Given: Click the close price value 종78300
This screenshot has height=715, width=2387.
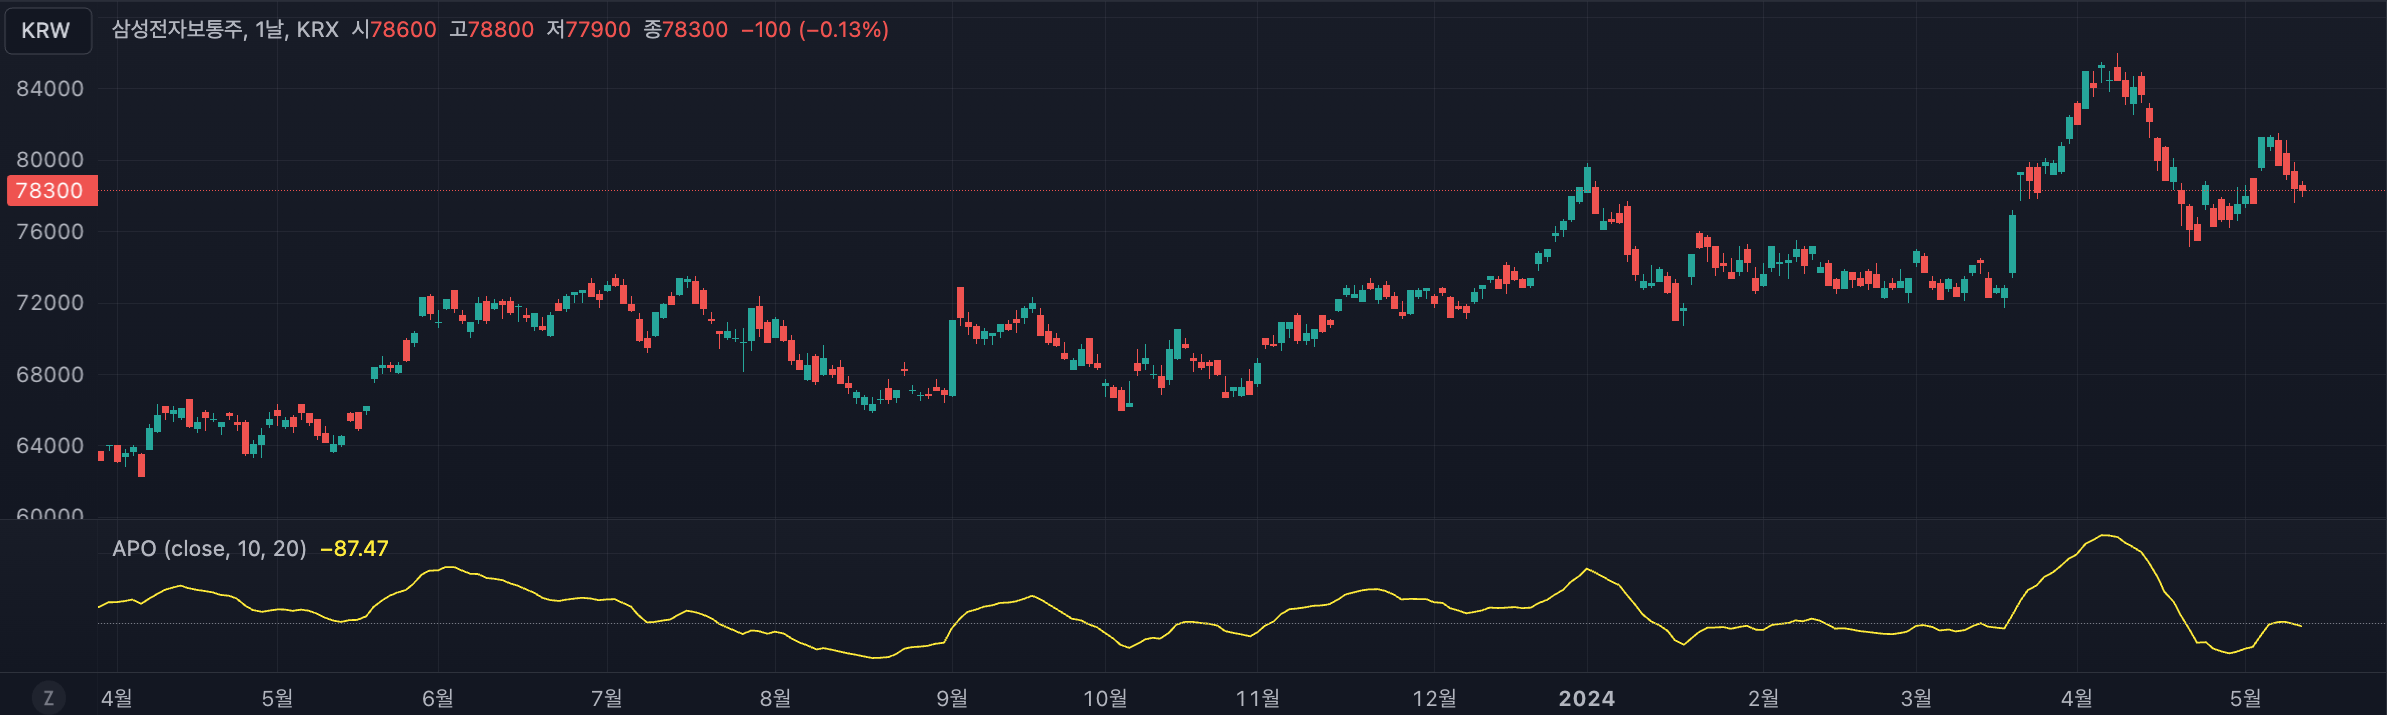Looking at the screenshot, I should (685, 30).
